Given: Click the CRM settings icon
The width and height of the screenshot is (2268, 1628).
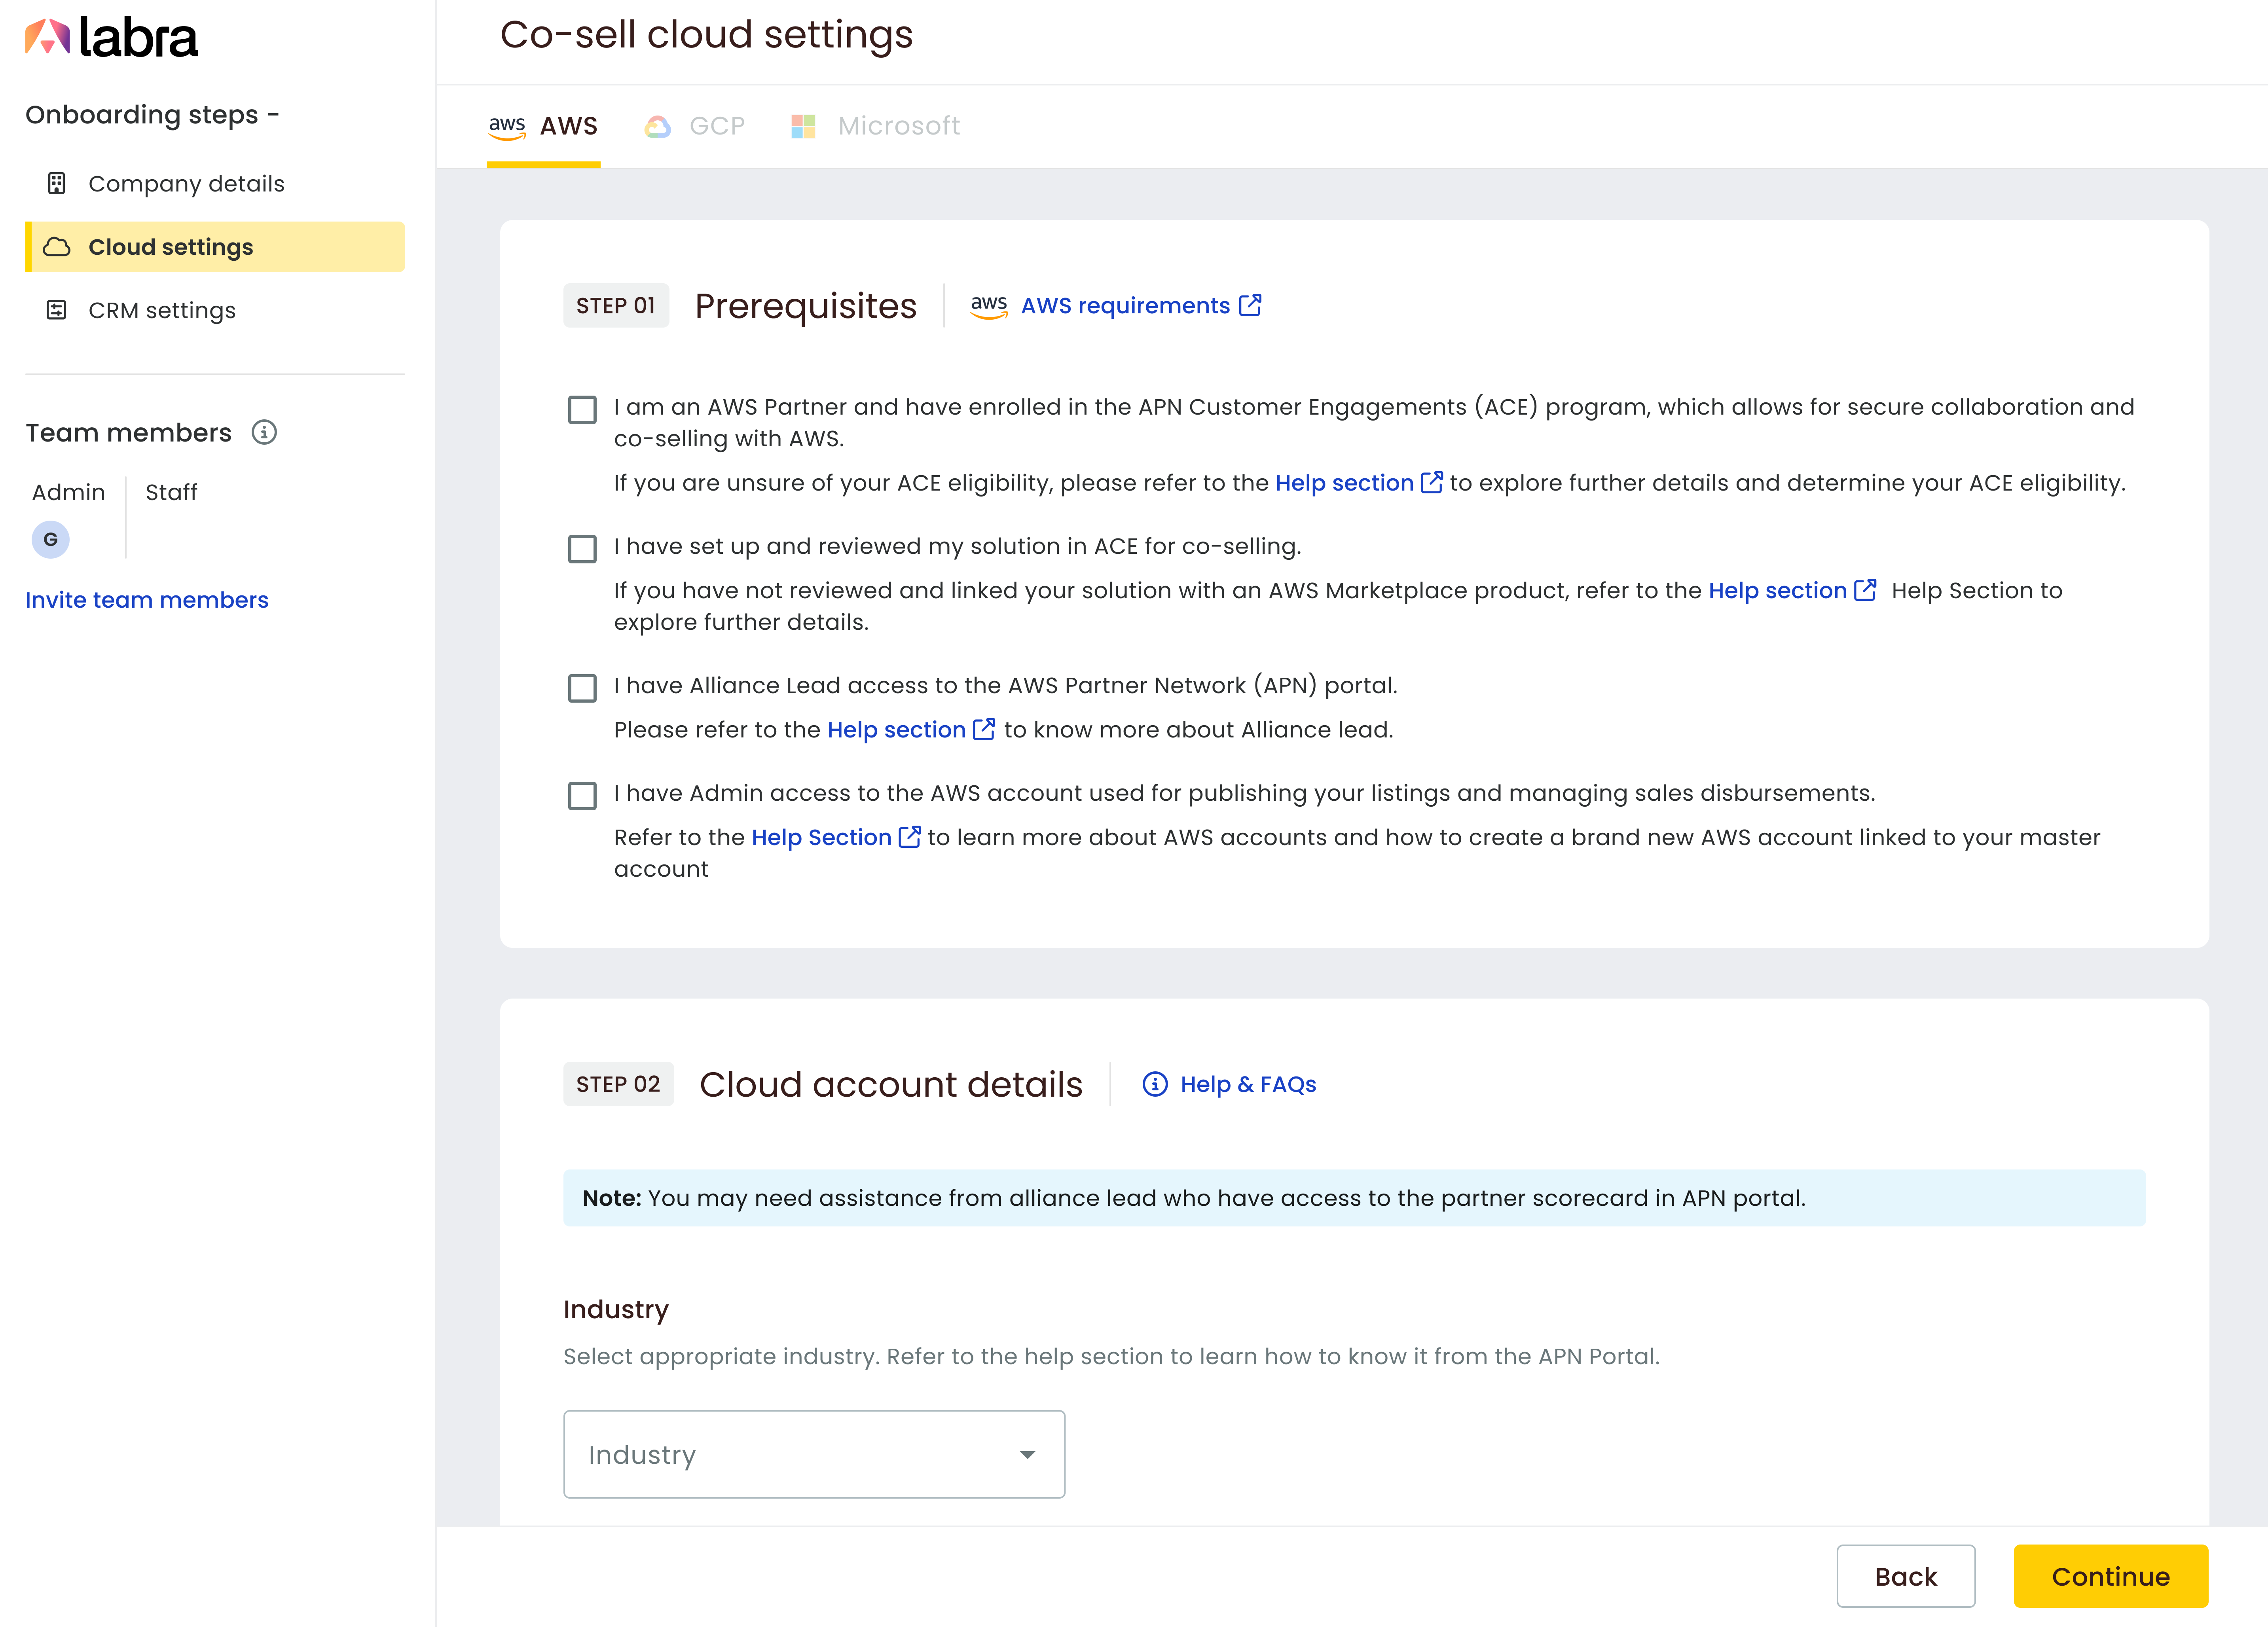Looking at the screenshot, I should point(57,310).
